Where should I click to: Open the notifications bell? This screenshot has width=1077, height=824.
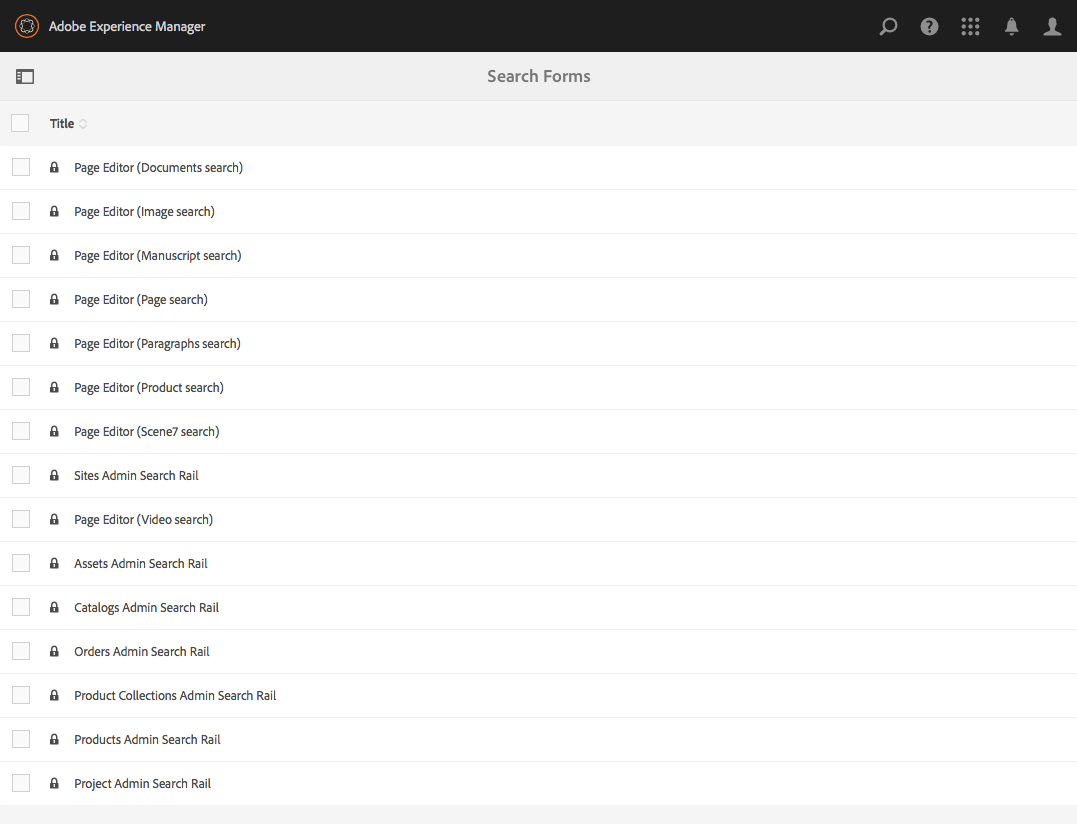[1011, 26]
